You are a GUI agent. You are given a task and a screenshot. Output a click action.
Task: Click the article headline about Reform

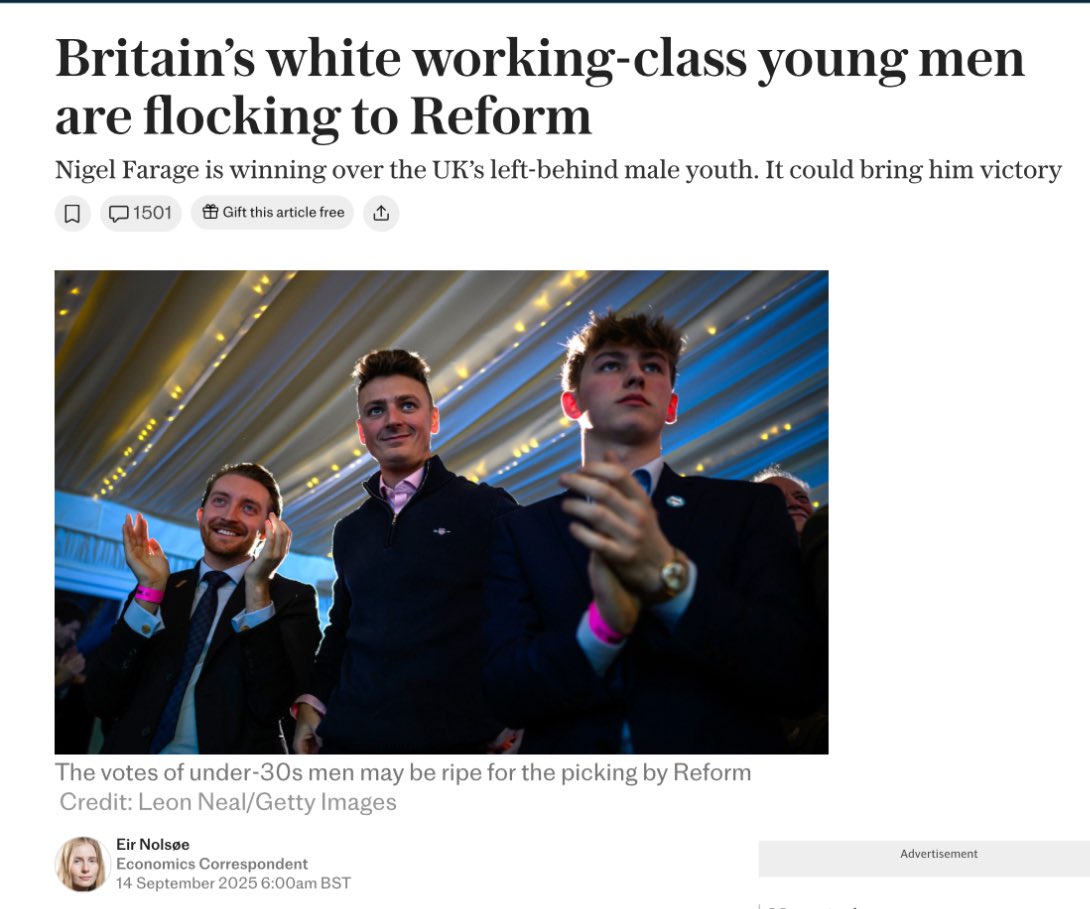[539, 86]
